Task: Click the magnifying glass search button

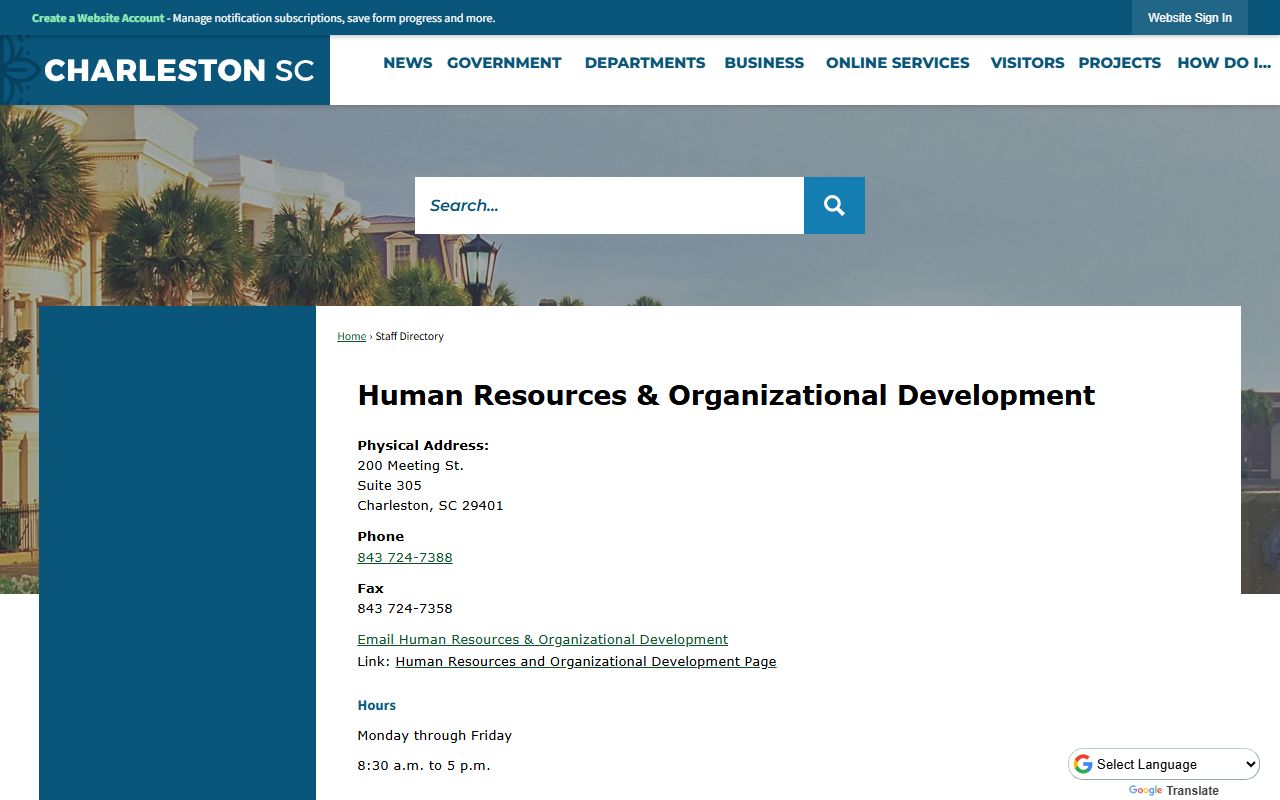Action: pyautogui.click(x=834, y=205)
